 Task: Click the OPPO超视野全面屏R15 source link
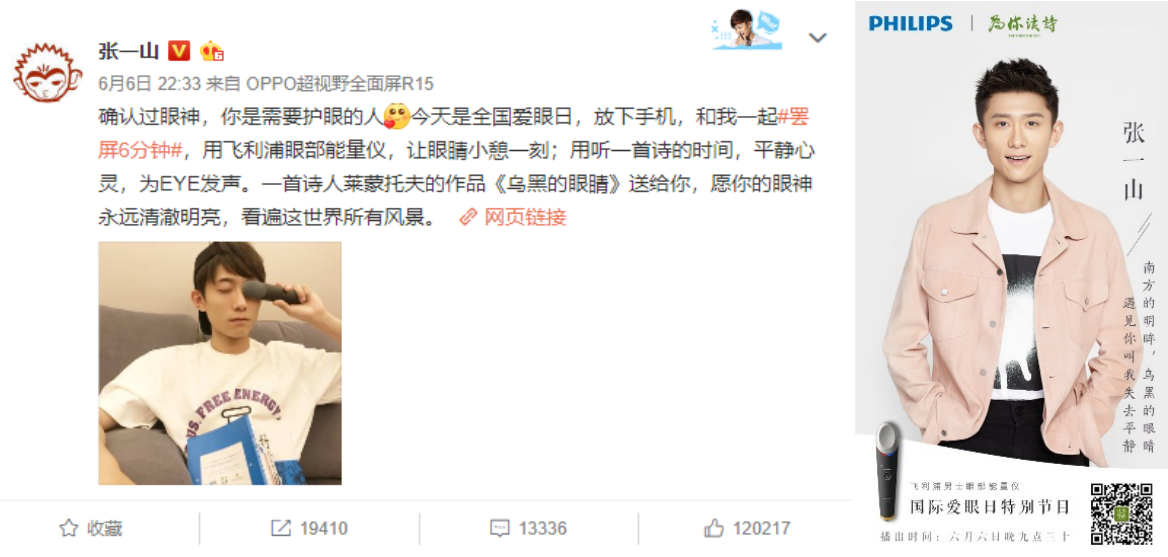(340, 83)
